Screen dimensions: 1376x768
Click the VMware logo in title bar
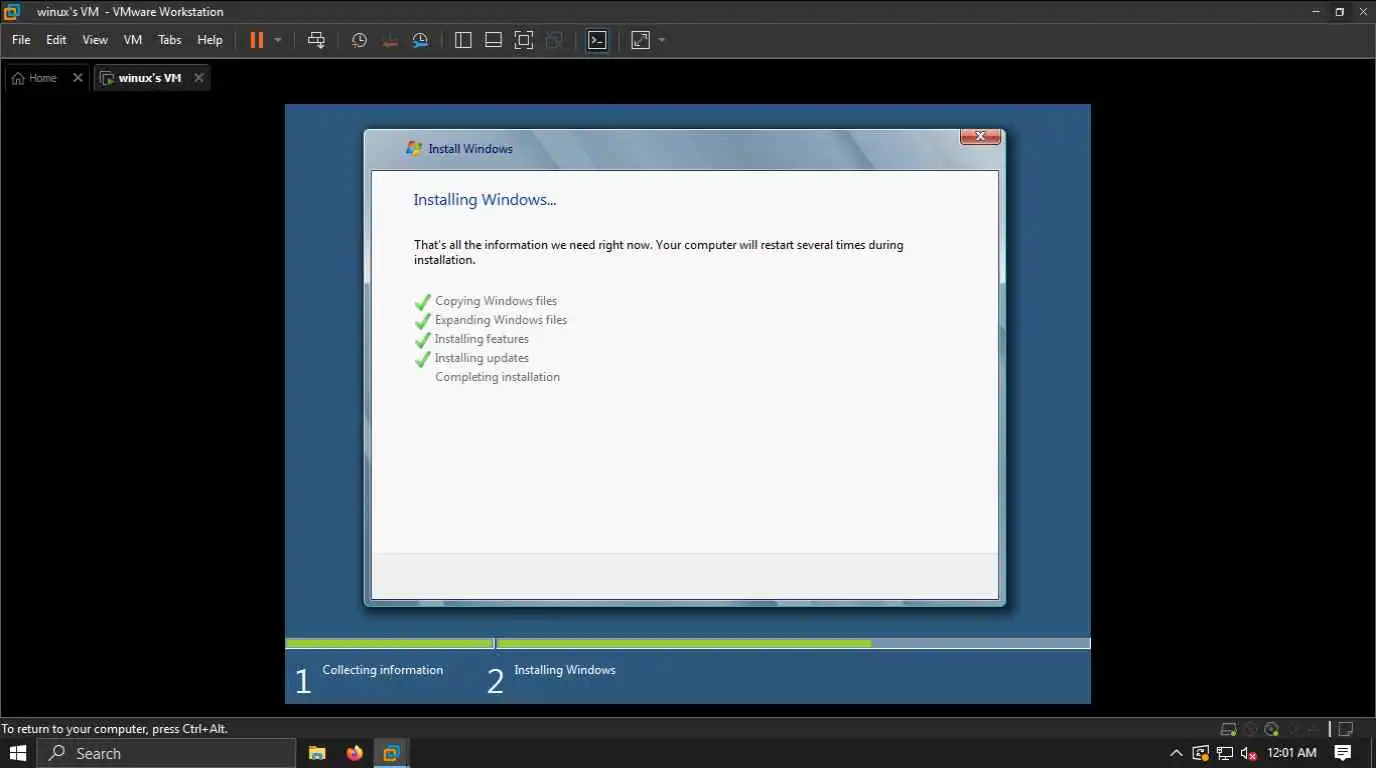tap(12, 12)
